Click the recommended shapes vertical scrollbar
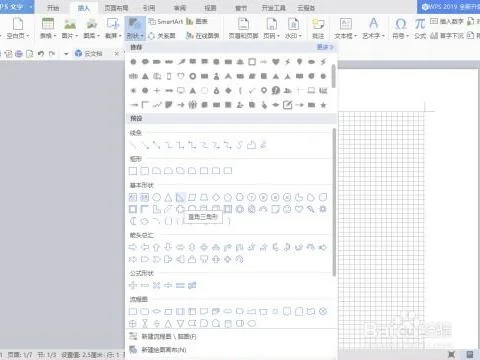The image size is (480, 360). coord(333,76)
